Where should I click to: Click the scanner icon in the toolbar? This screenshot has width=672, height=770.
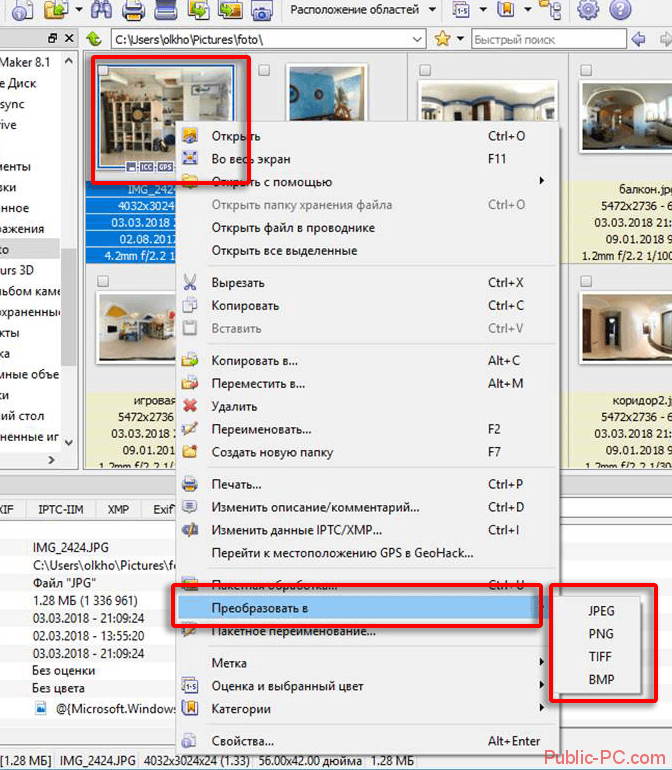click(167, 11)
